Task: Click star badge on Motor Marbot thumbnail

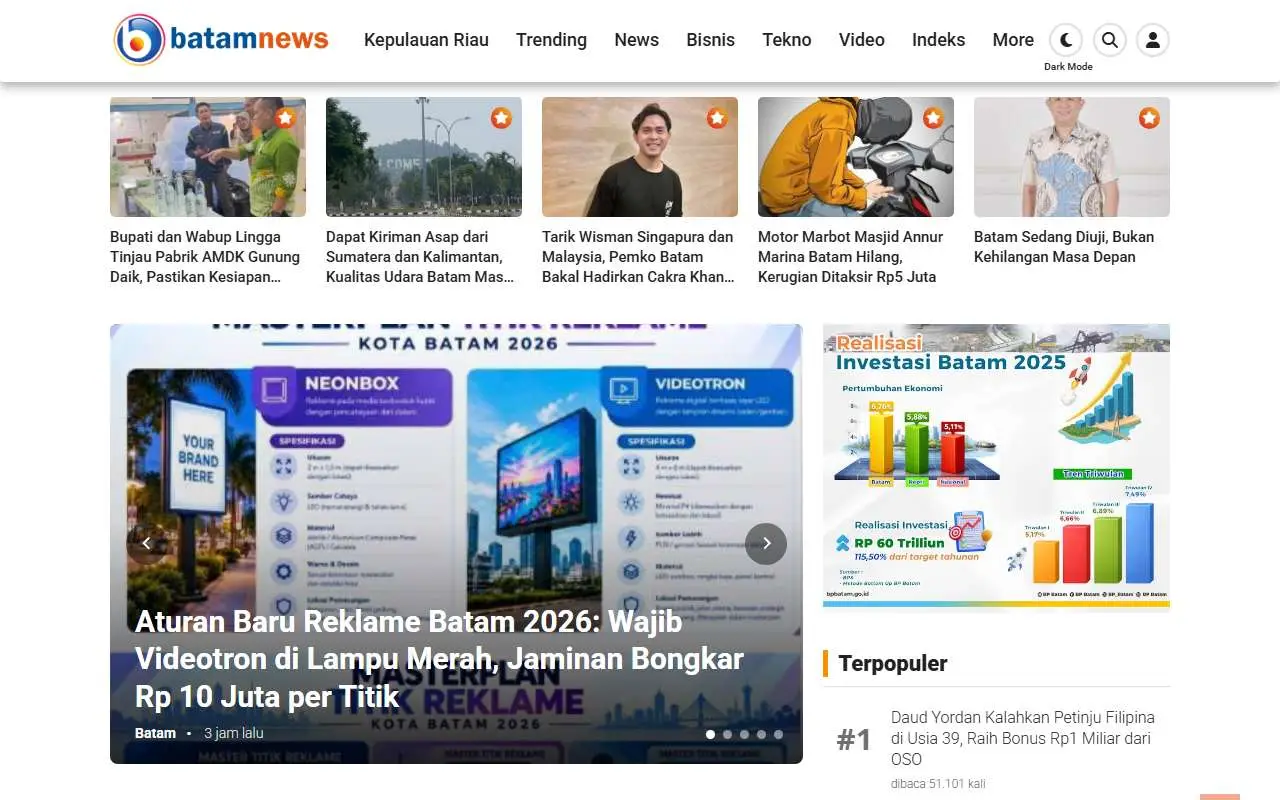Action: [934, 118]
